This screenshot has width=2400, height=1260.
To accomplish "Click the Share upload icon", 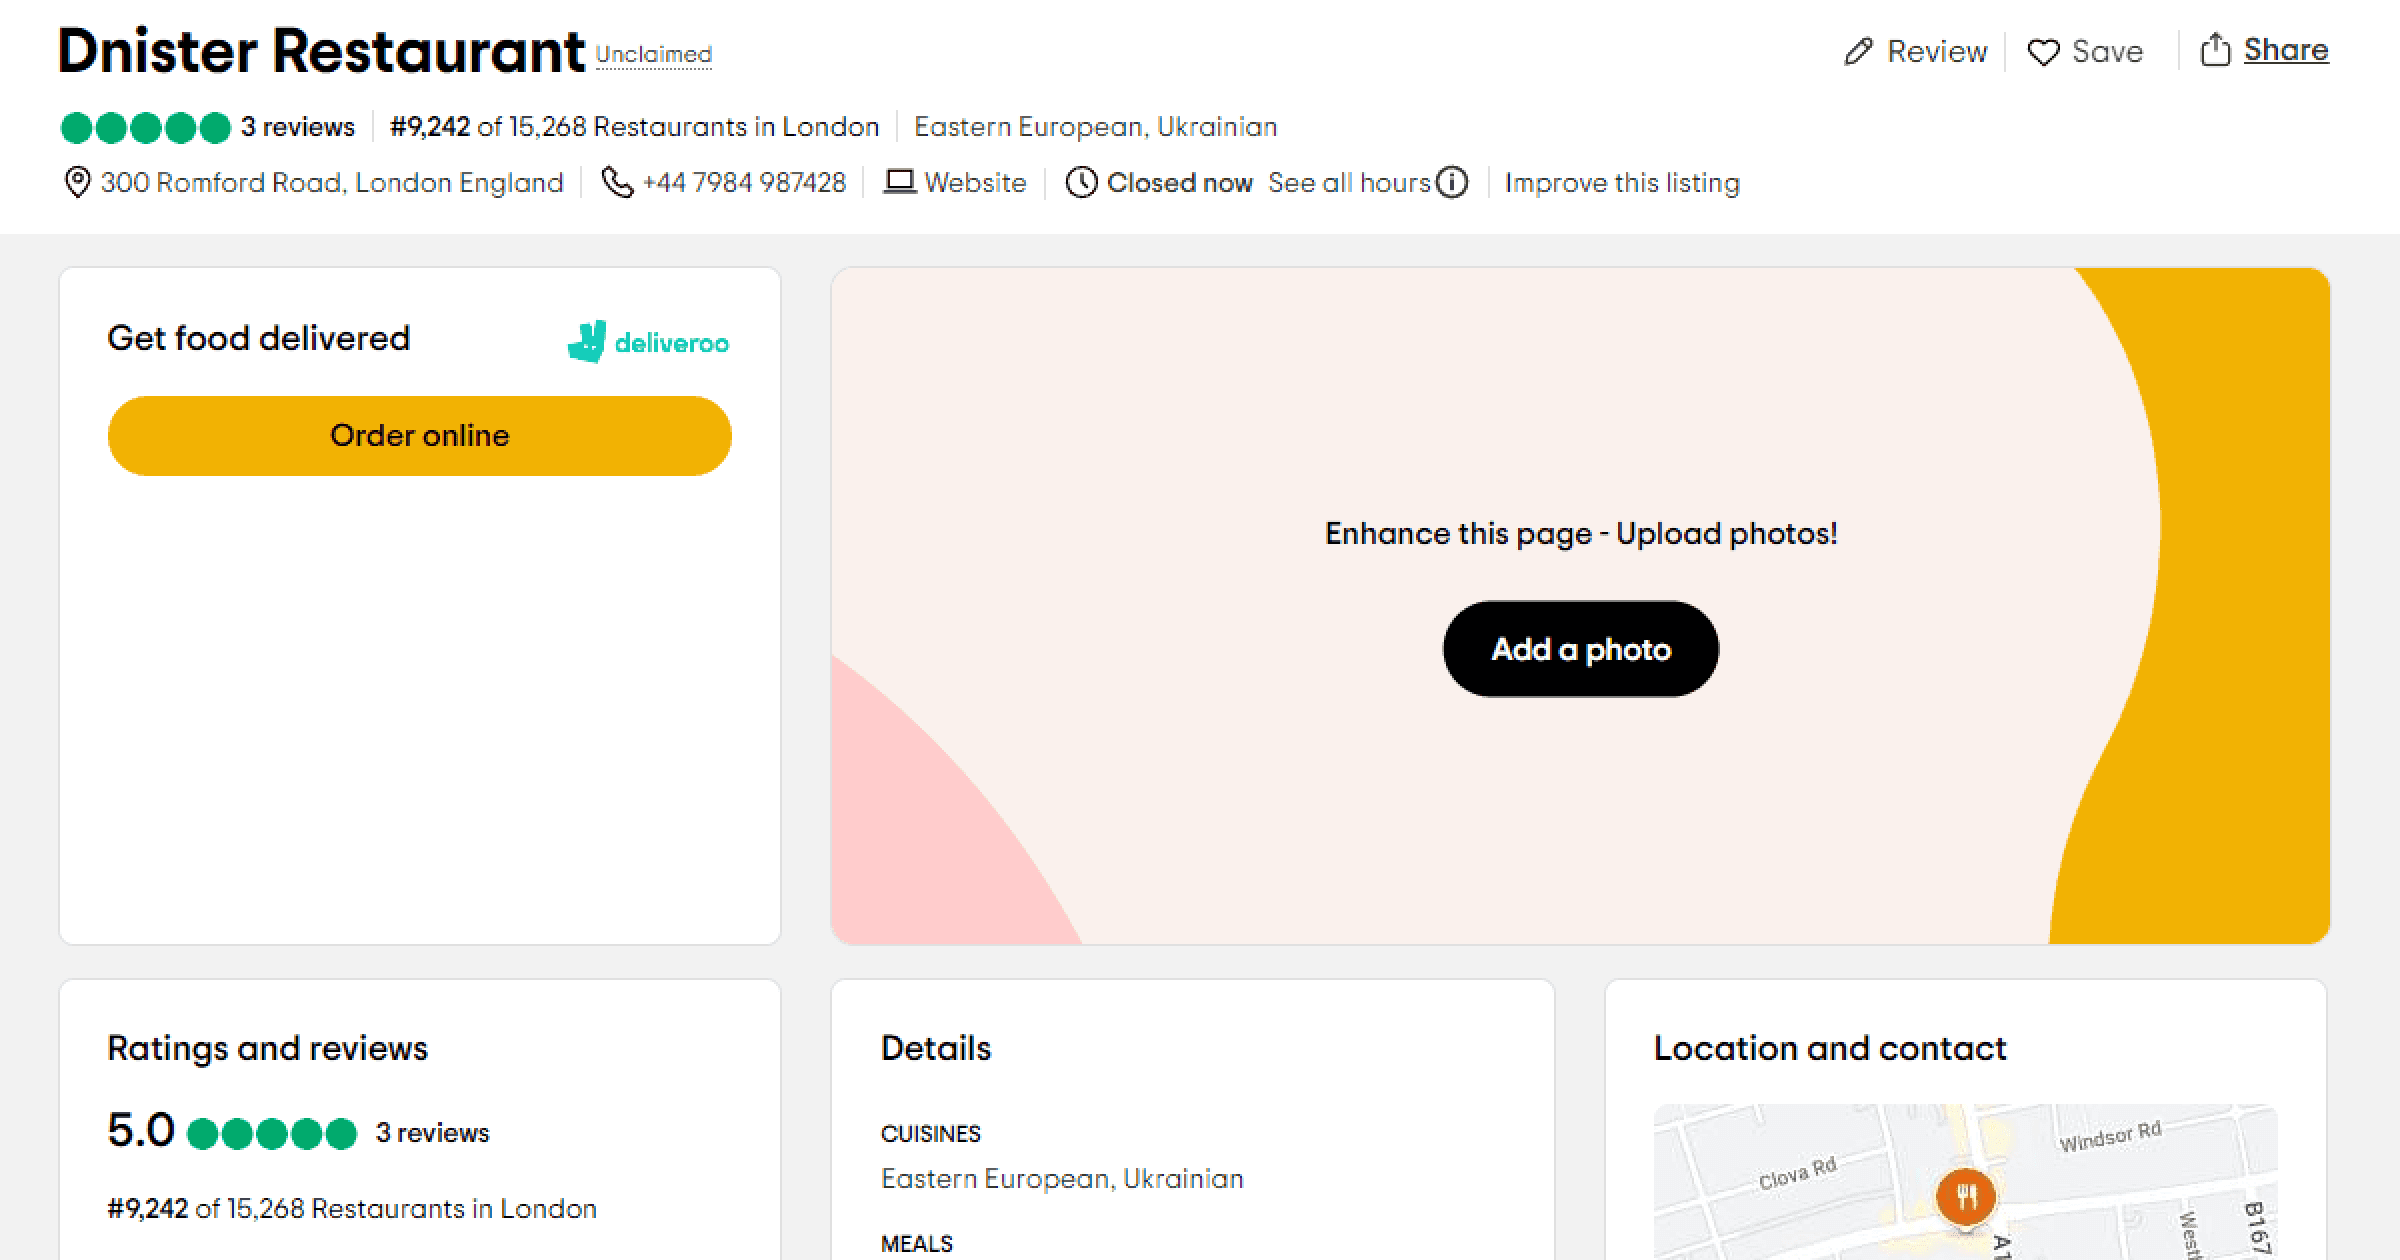I will coord(2215,50).
